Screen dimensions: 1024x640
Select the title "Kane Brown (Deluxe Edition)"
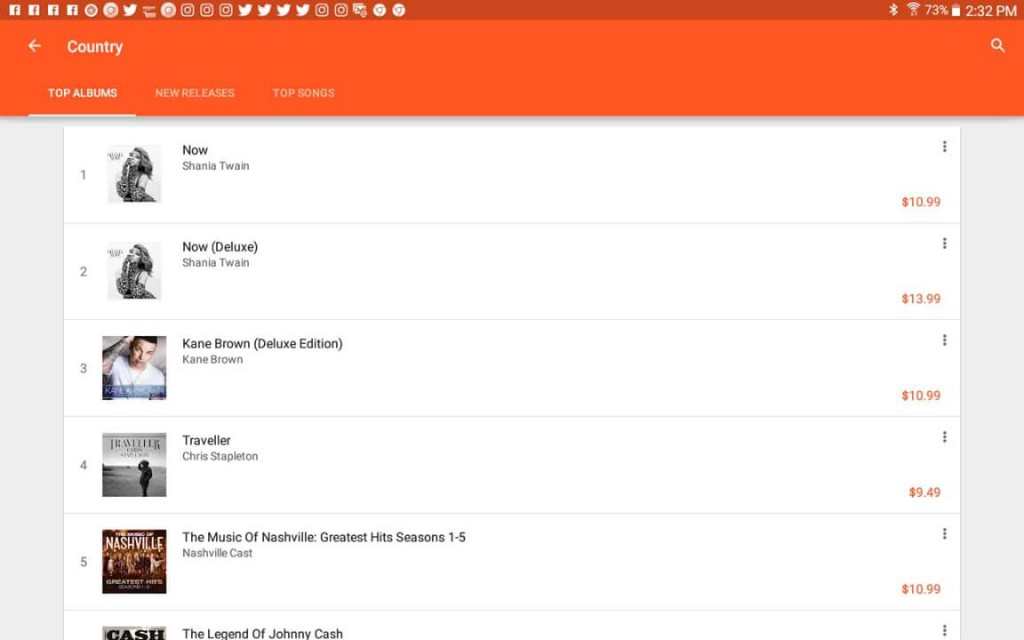262,344
